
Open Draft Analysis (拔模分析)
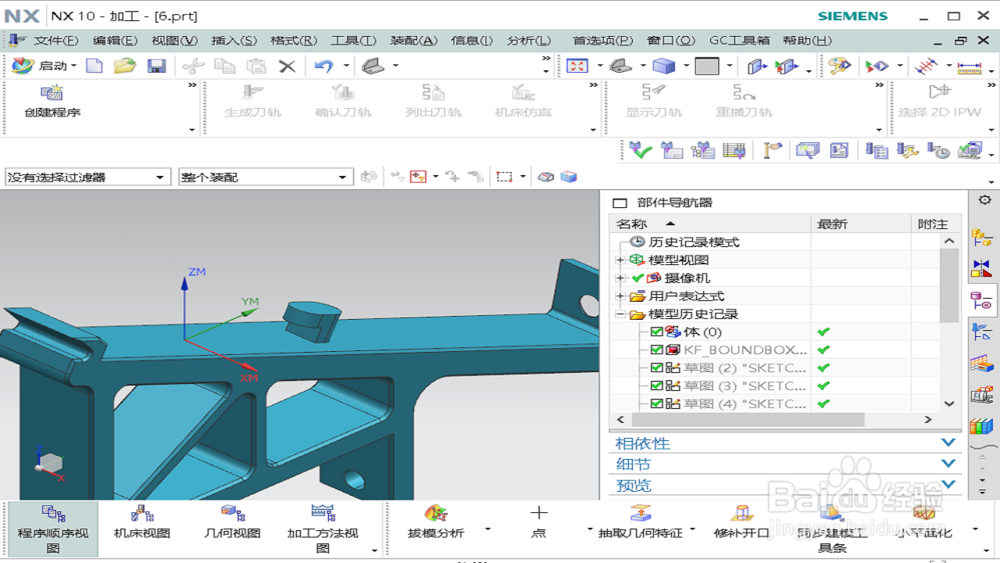[436, 522]
